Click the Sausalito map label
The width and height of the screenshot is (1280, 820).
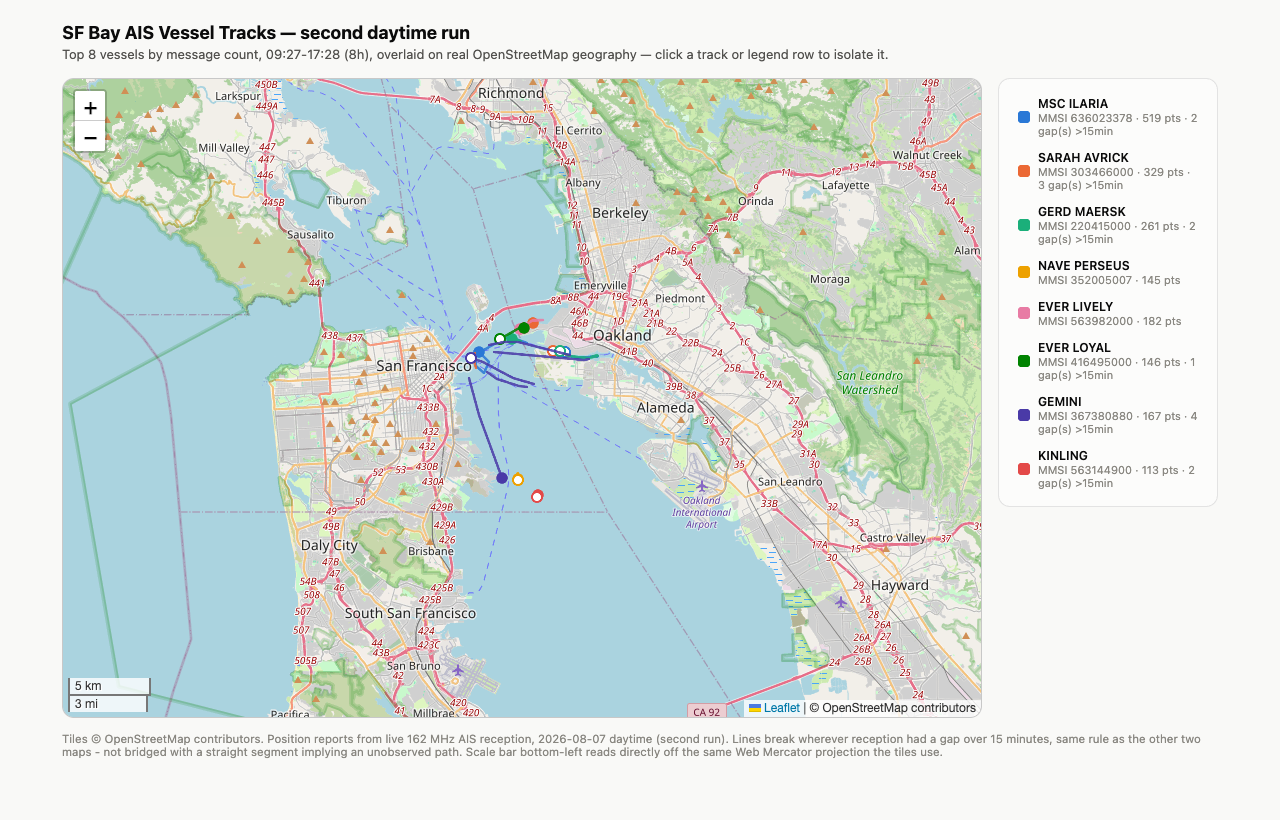coord(310,234)
